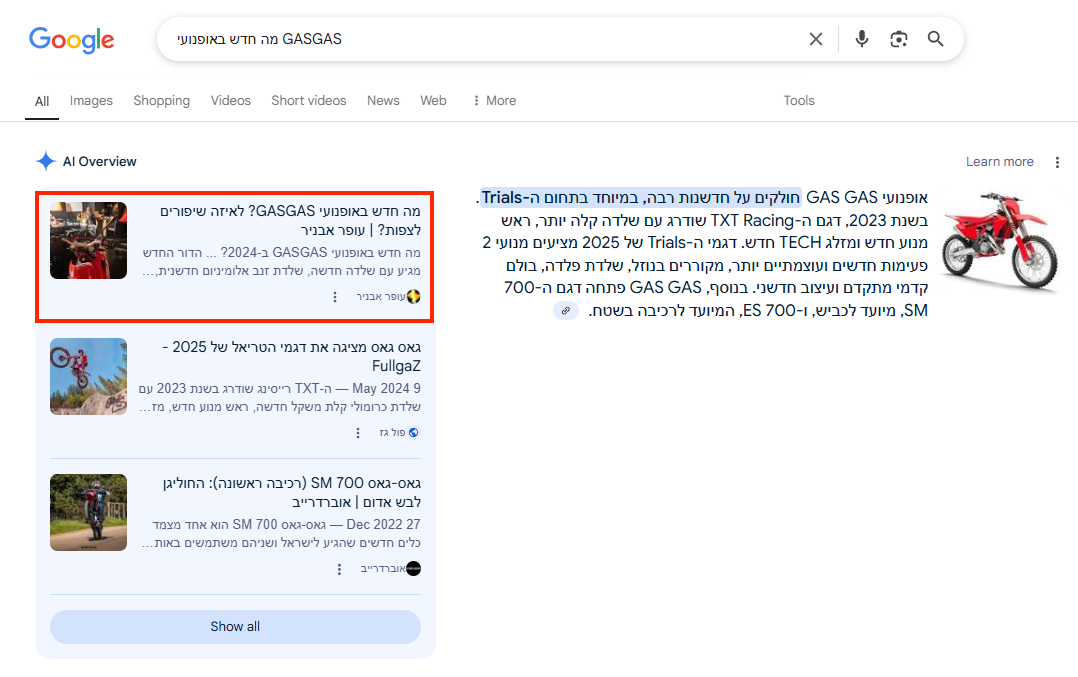The width and height of the screenshot is (1078, 677).
Task: Click the Show all sources button
Action: coord(235,627)
